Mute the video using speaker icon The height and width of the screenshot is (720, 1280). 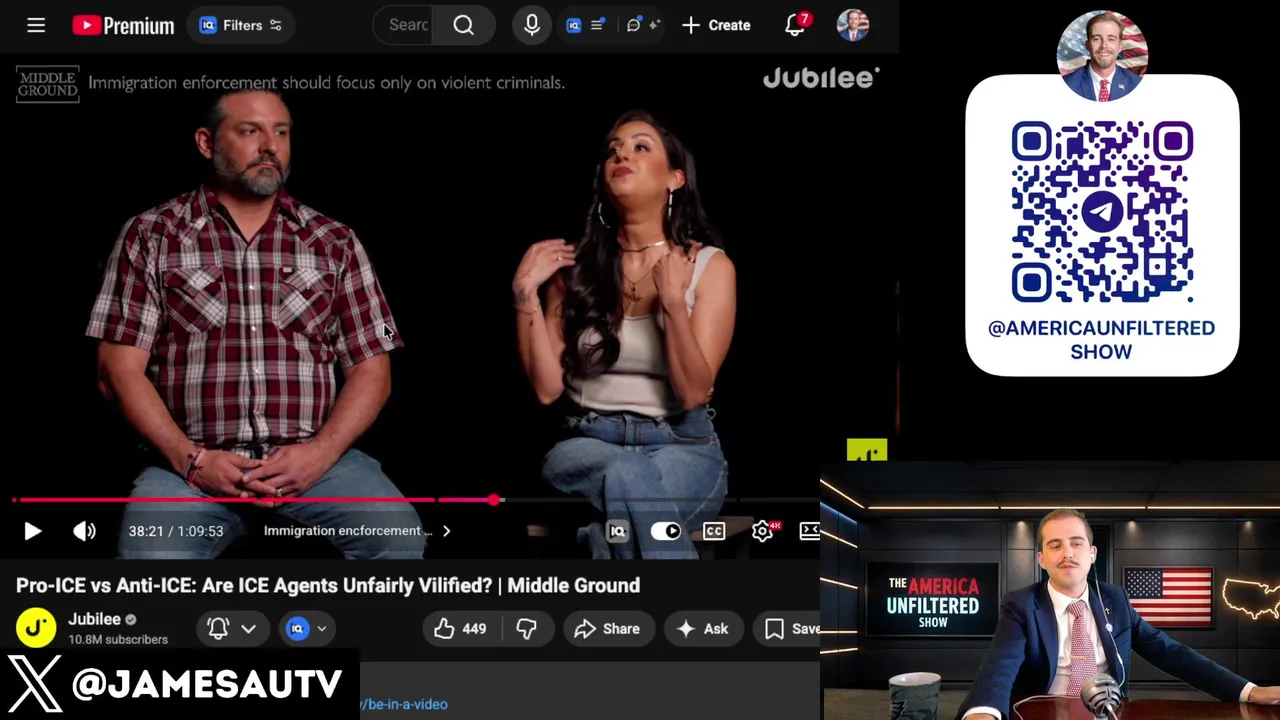[84, 531]
